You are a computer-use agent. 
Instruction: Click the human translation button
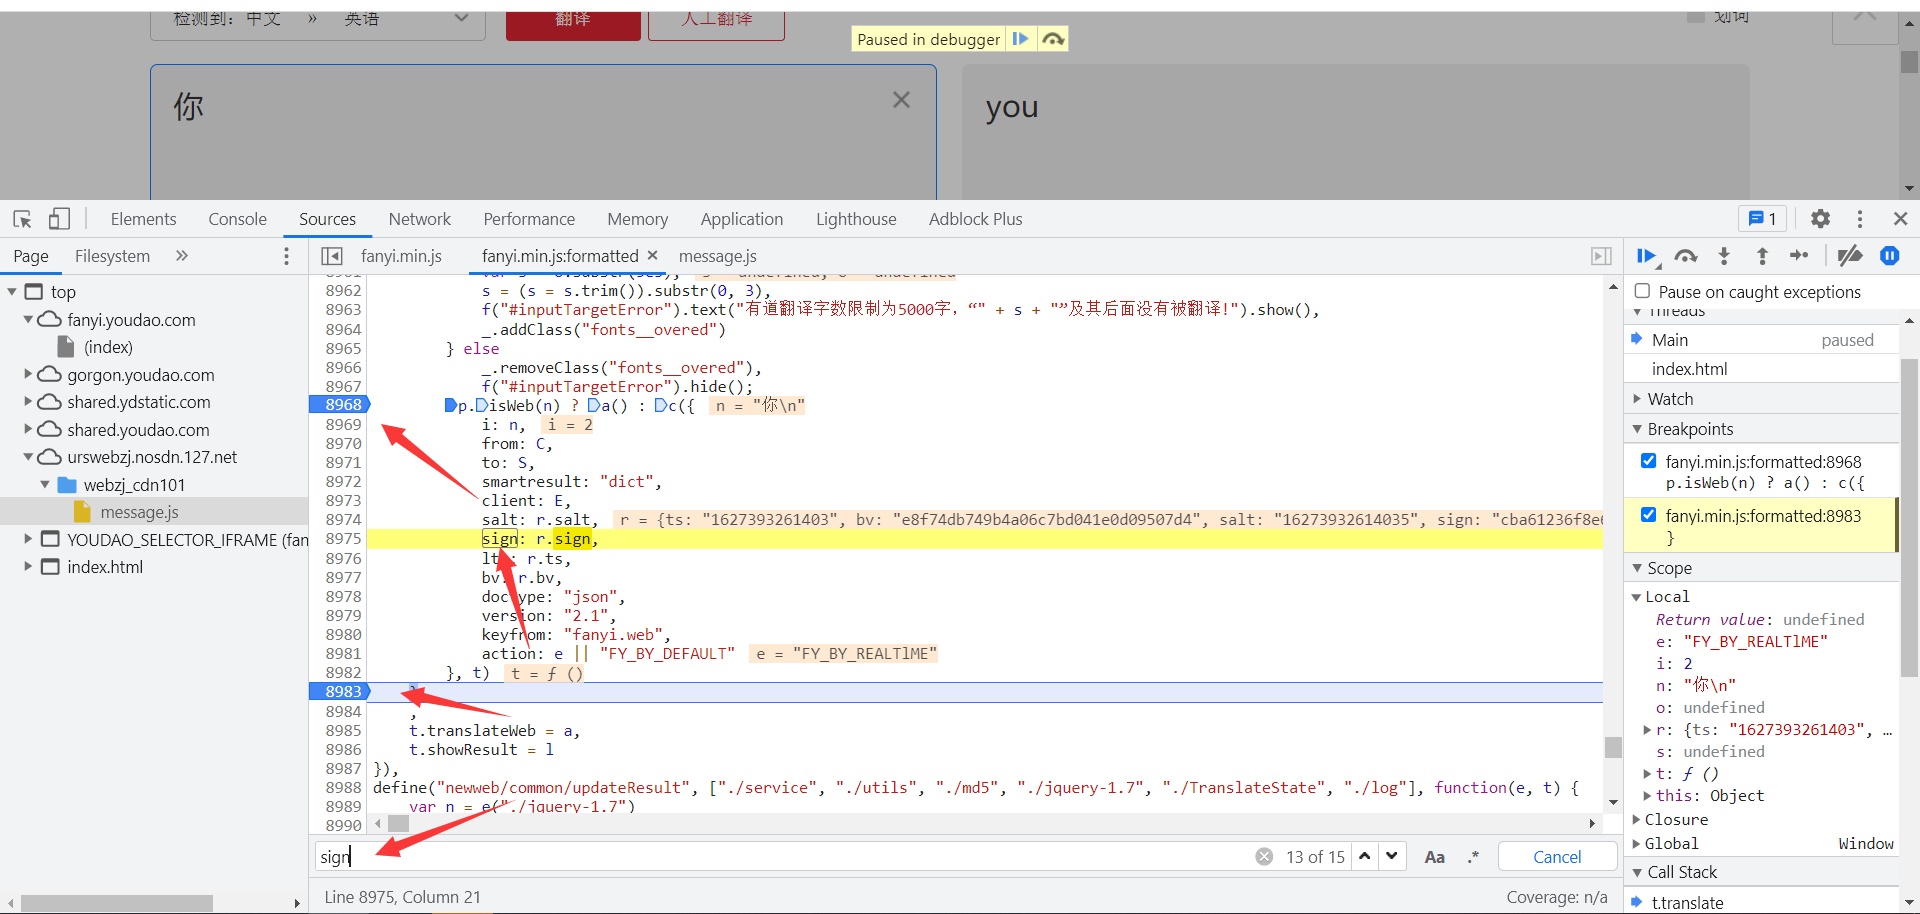coord(716,22)
